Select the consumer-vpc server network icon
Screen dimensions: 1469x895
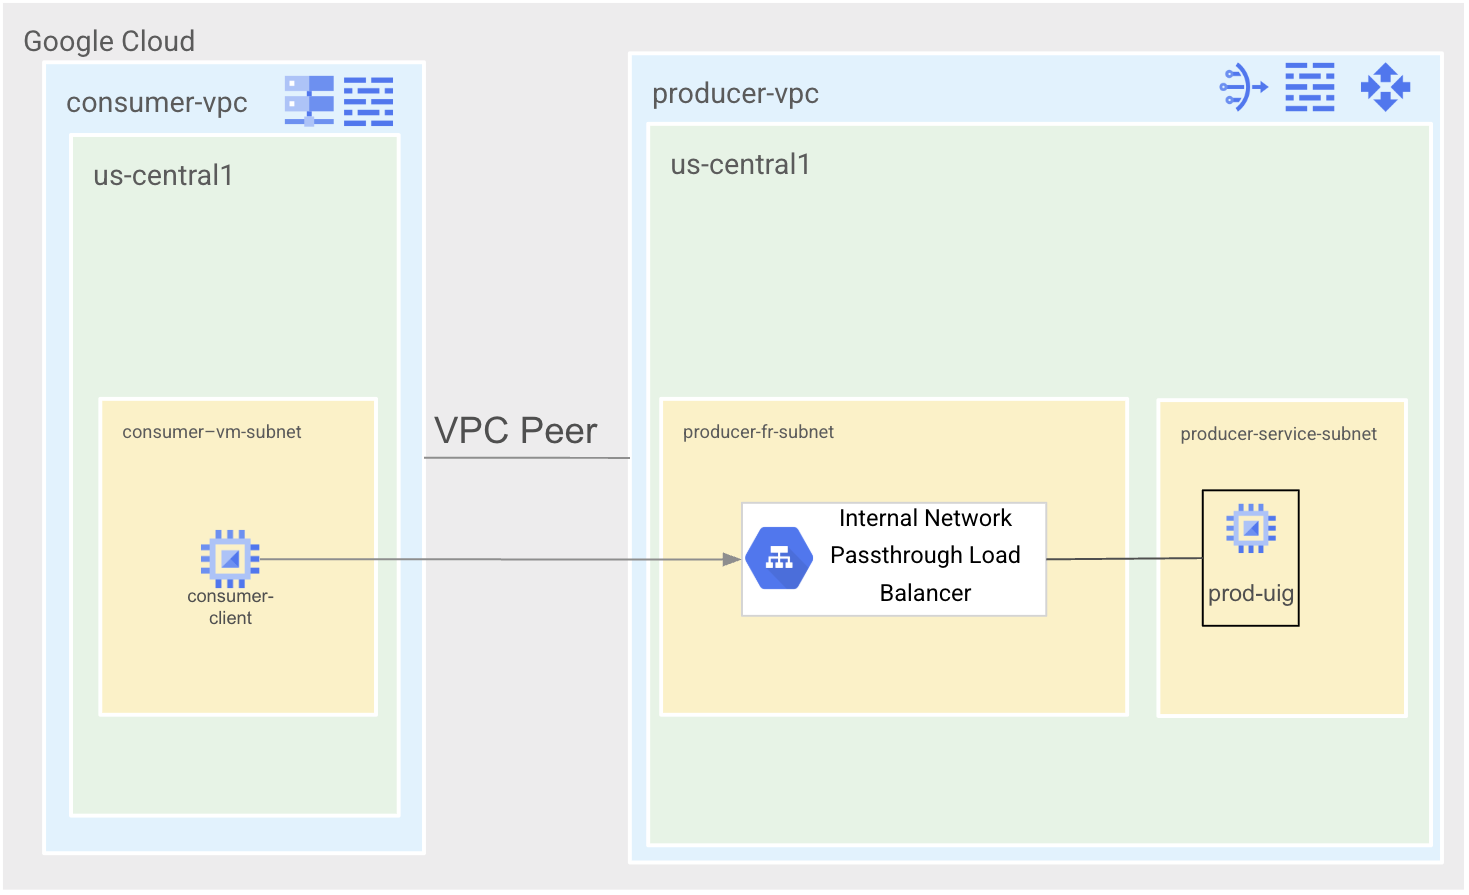(x=309, y=101)
